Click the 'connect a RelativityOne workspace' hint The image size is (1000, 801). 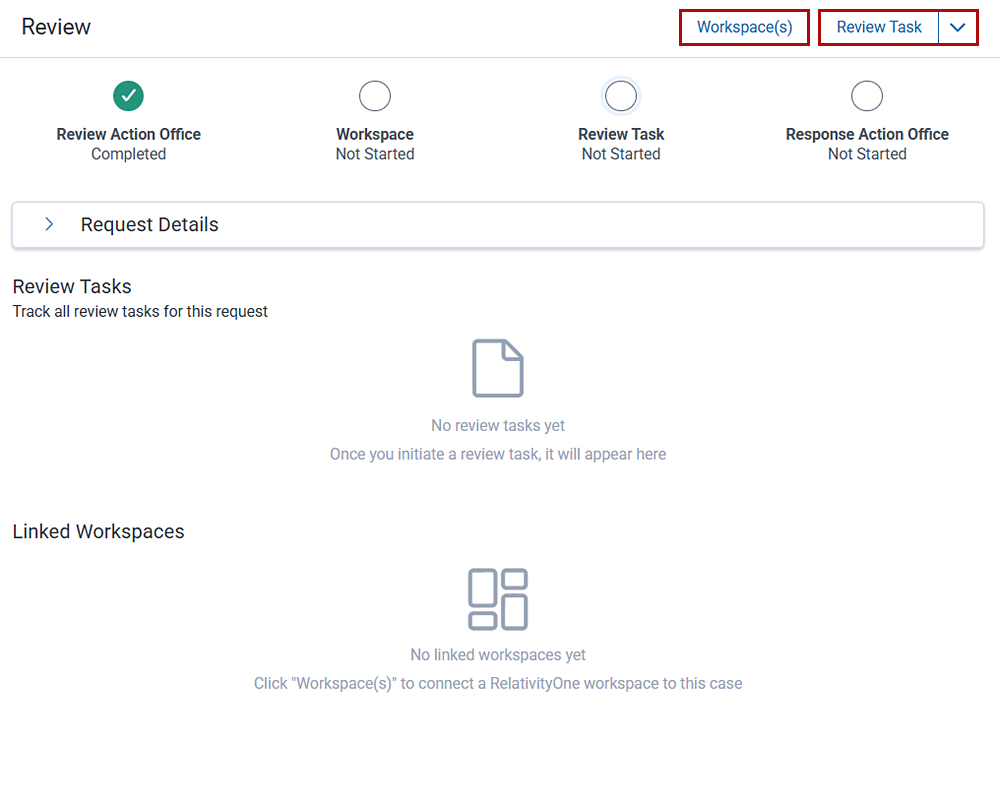[x=498, y=684]
